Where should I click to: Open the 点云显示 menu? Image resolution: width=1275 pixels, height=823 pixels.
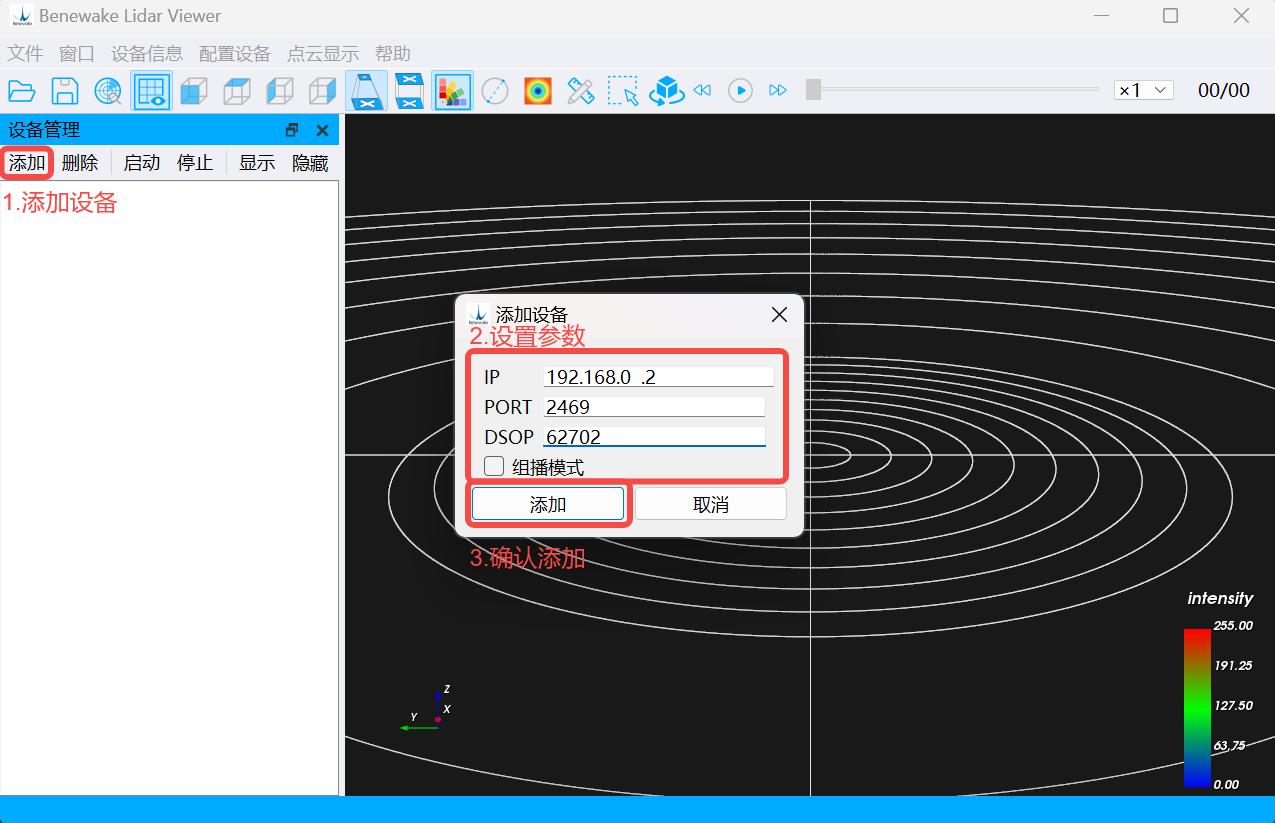tap(323, 54)
